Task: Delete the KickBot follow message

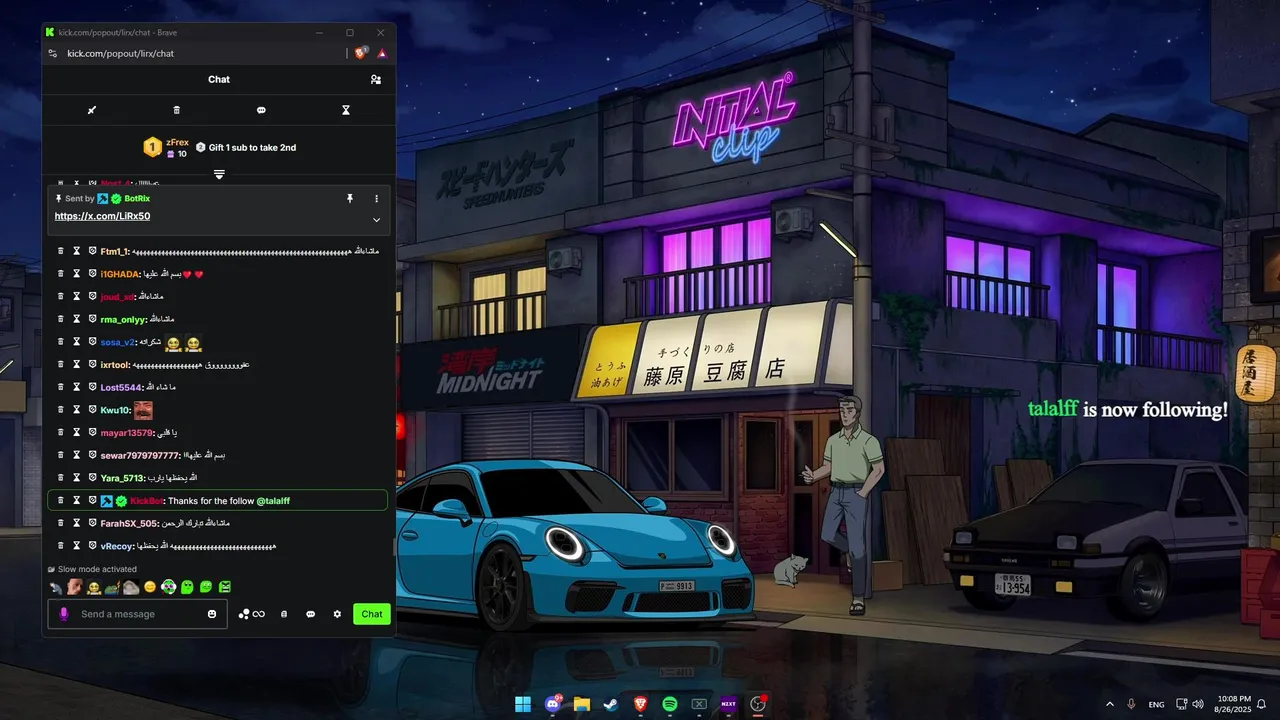Action: [x=60, y=501]
